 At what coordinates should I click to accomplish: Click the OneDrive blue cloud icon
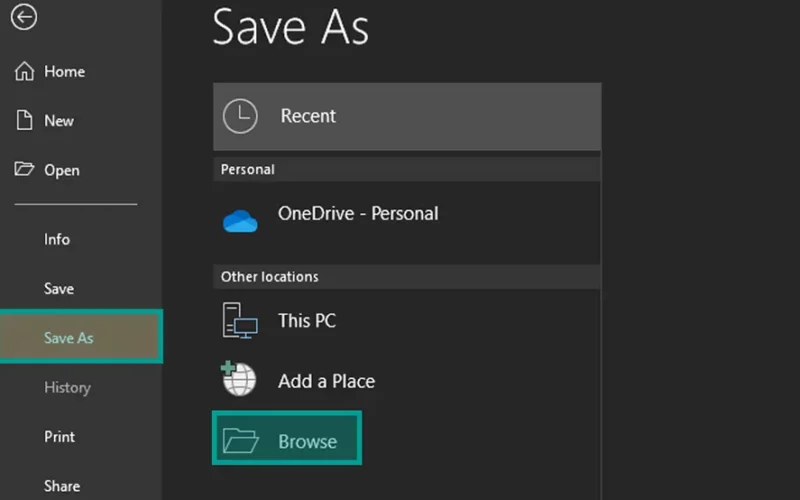point(240,221)
